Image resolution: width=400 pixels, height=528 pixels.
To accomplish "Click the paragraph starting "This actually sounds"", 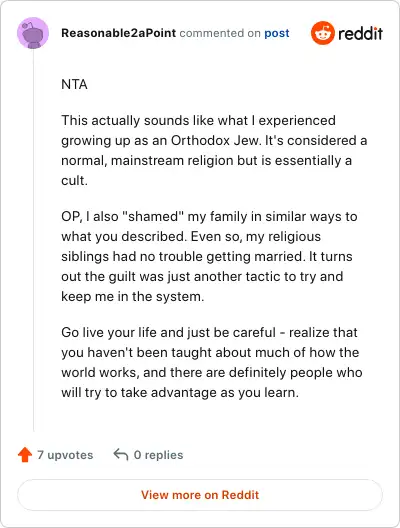I will (x=214, y=151).
